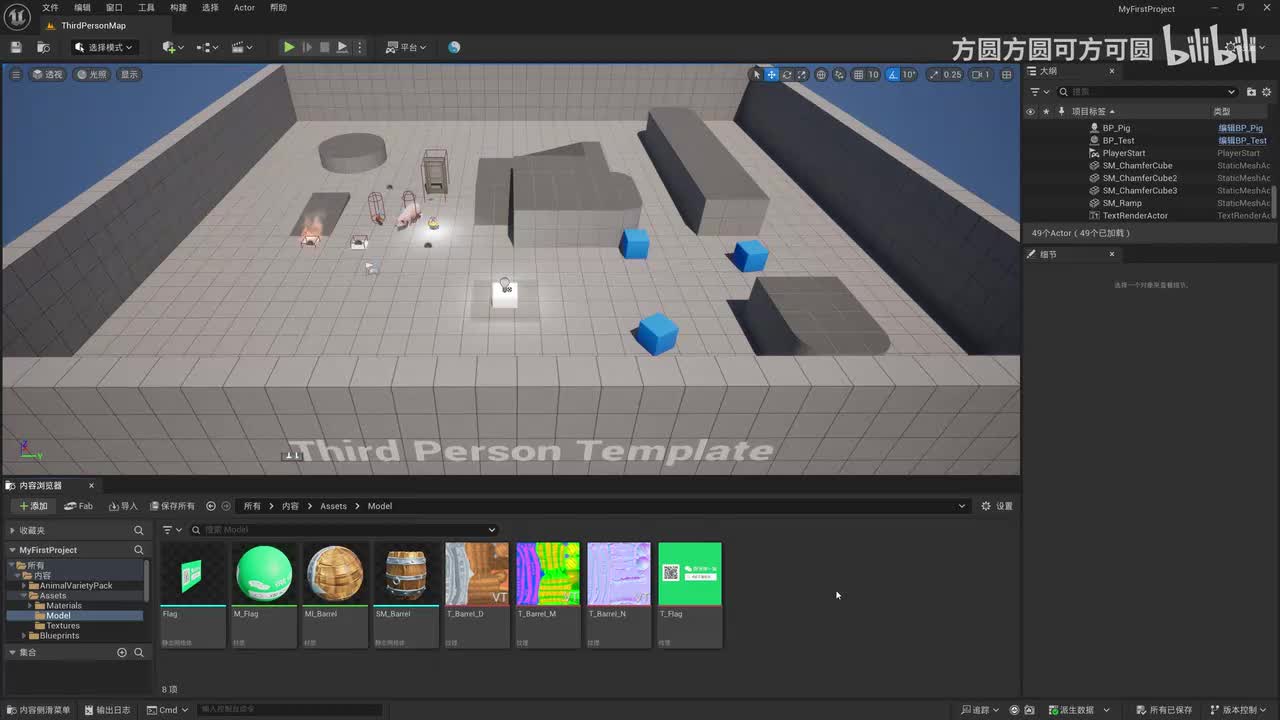Open the Outliner settings gear
The image size is (1280, 720).
[x=1266, y=92]
